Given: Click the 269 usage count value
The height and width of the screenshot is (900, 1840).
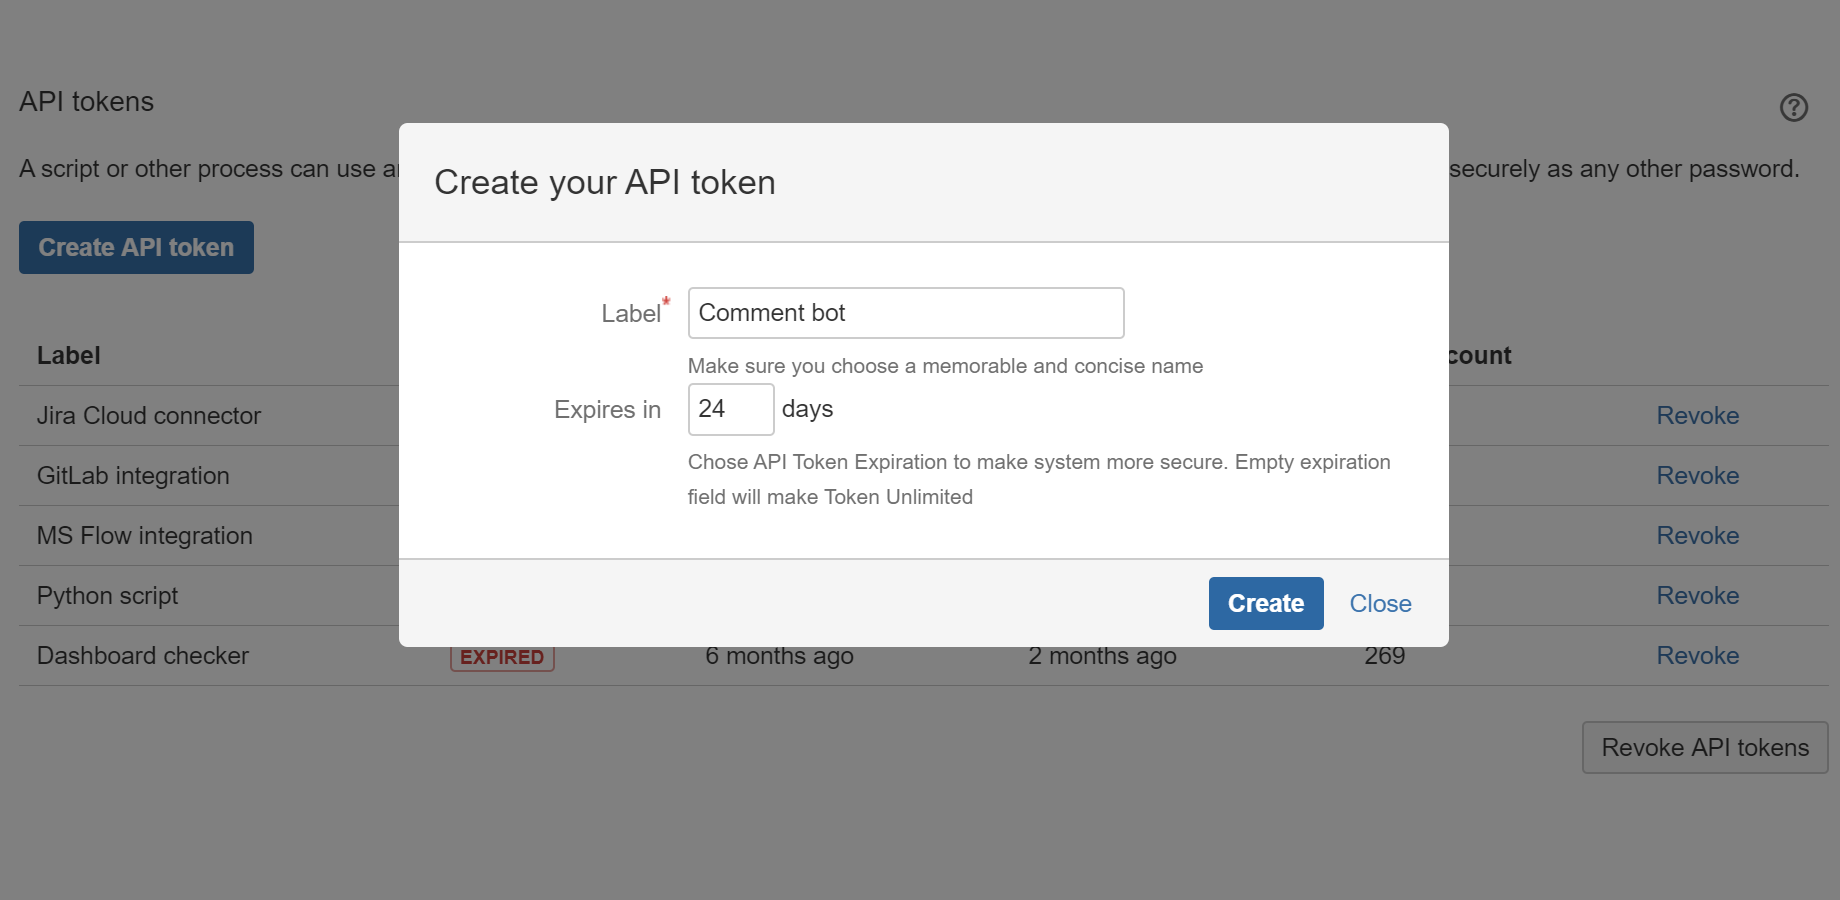Looking at the screenshot, I should pos(1385,655).
